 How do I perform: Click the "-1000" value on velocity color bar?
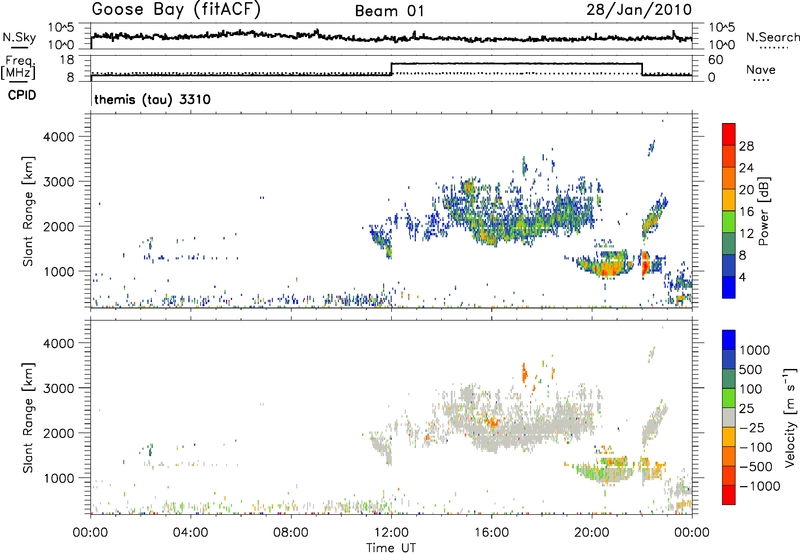(x=760, y=486)
